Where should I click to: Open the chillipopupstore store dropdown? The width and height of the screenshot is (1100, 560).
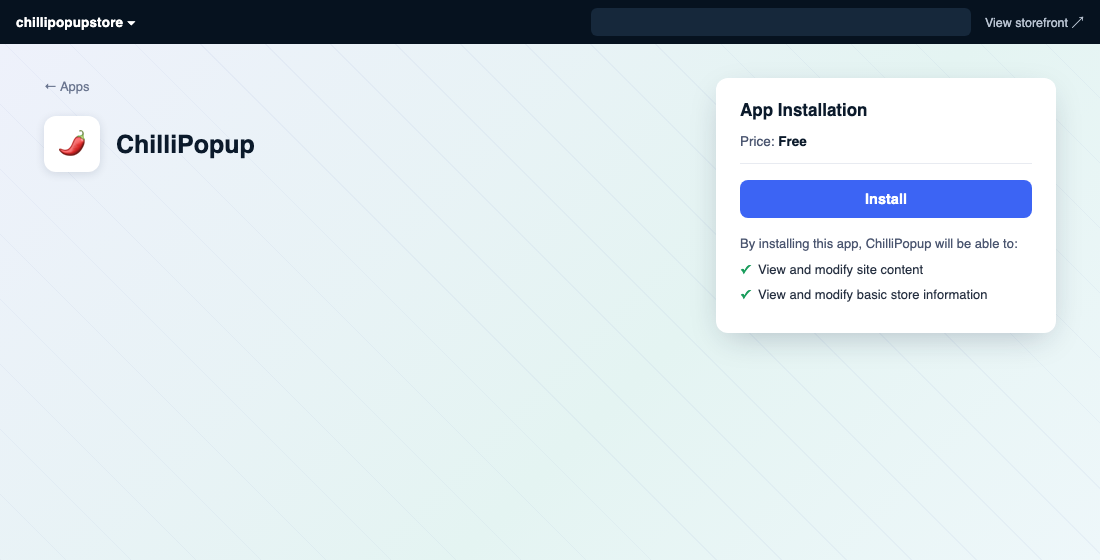(75, 22)
